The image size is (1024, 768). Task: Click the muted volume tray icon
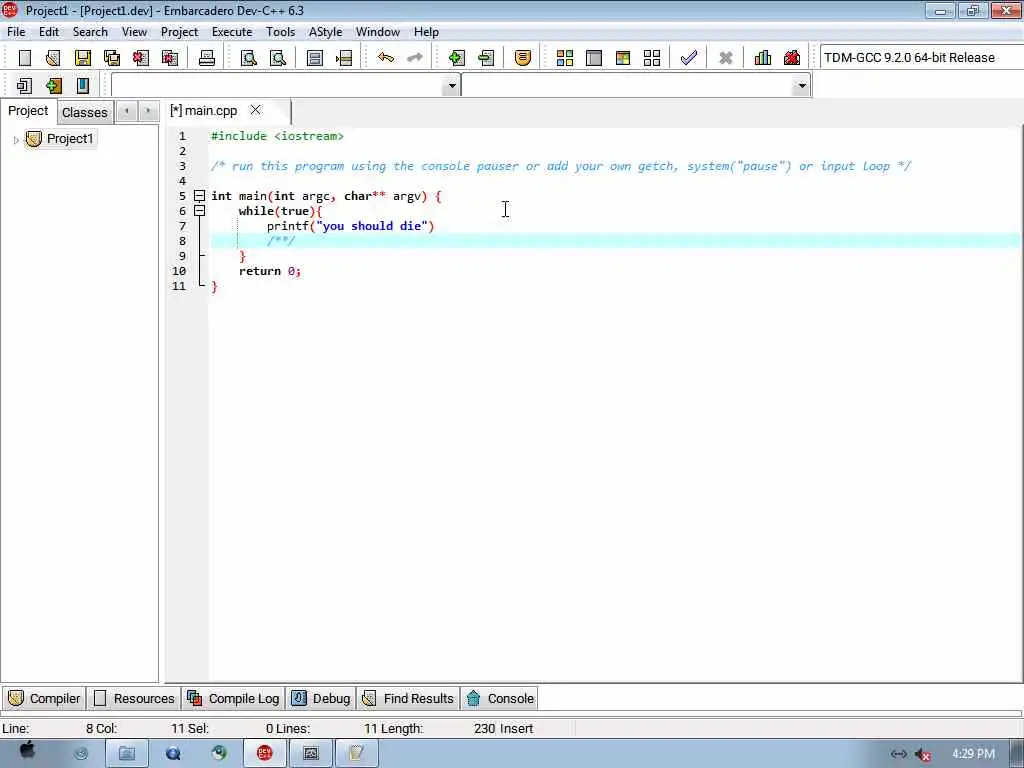point(923,754)
